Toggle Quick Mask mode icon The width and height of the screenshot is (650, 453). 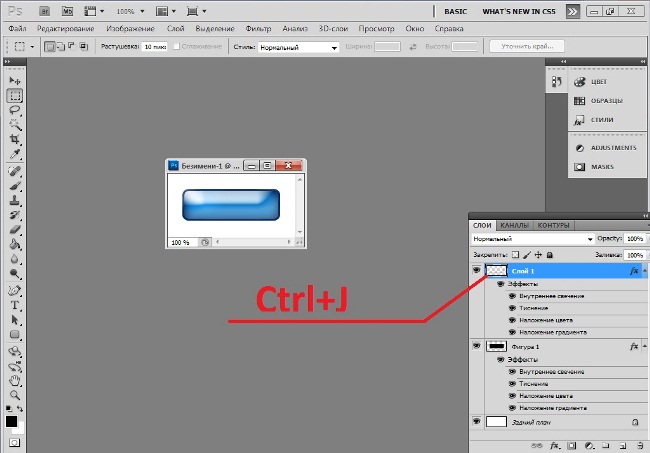tap(14, 443)
